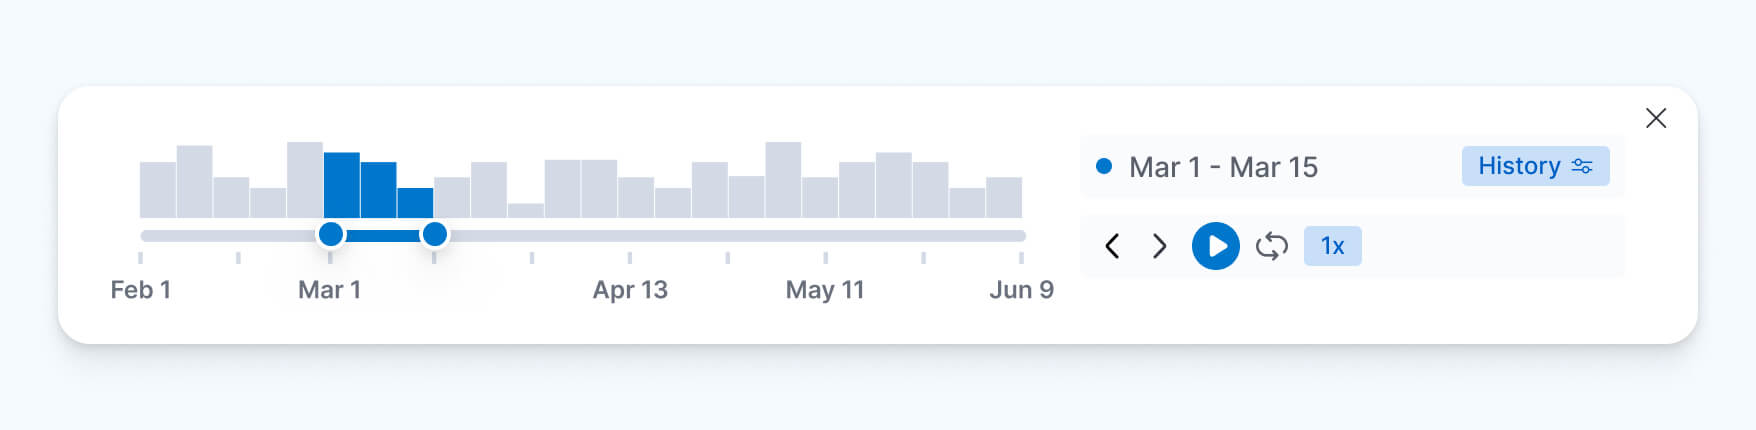
Task: Click the last gray histogram bar
Action: 1003,198
